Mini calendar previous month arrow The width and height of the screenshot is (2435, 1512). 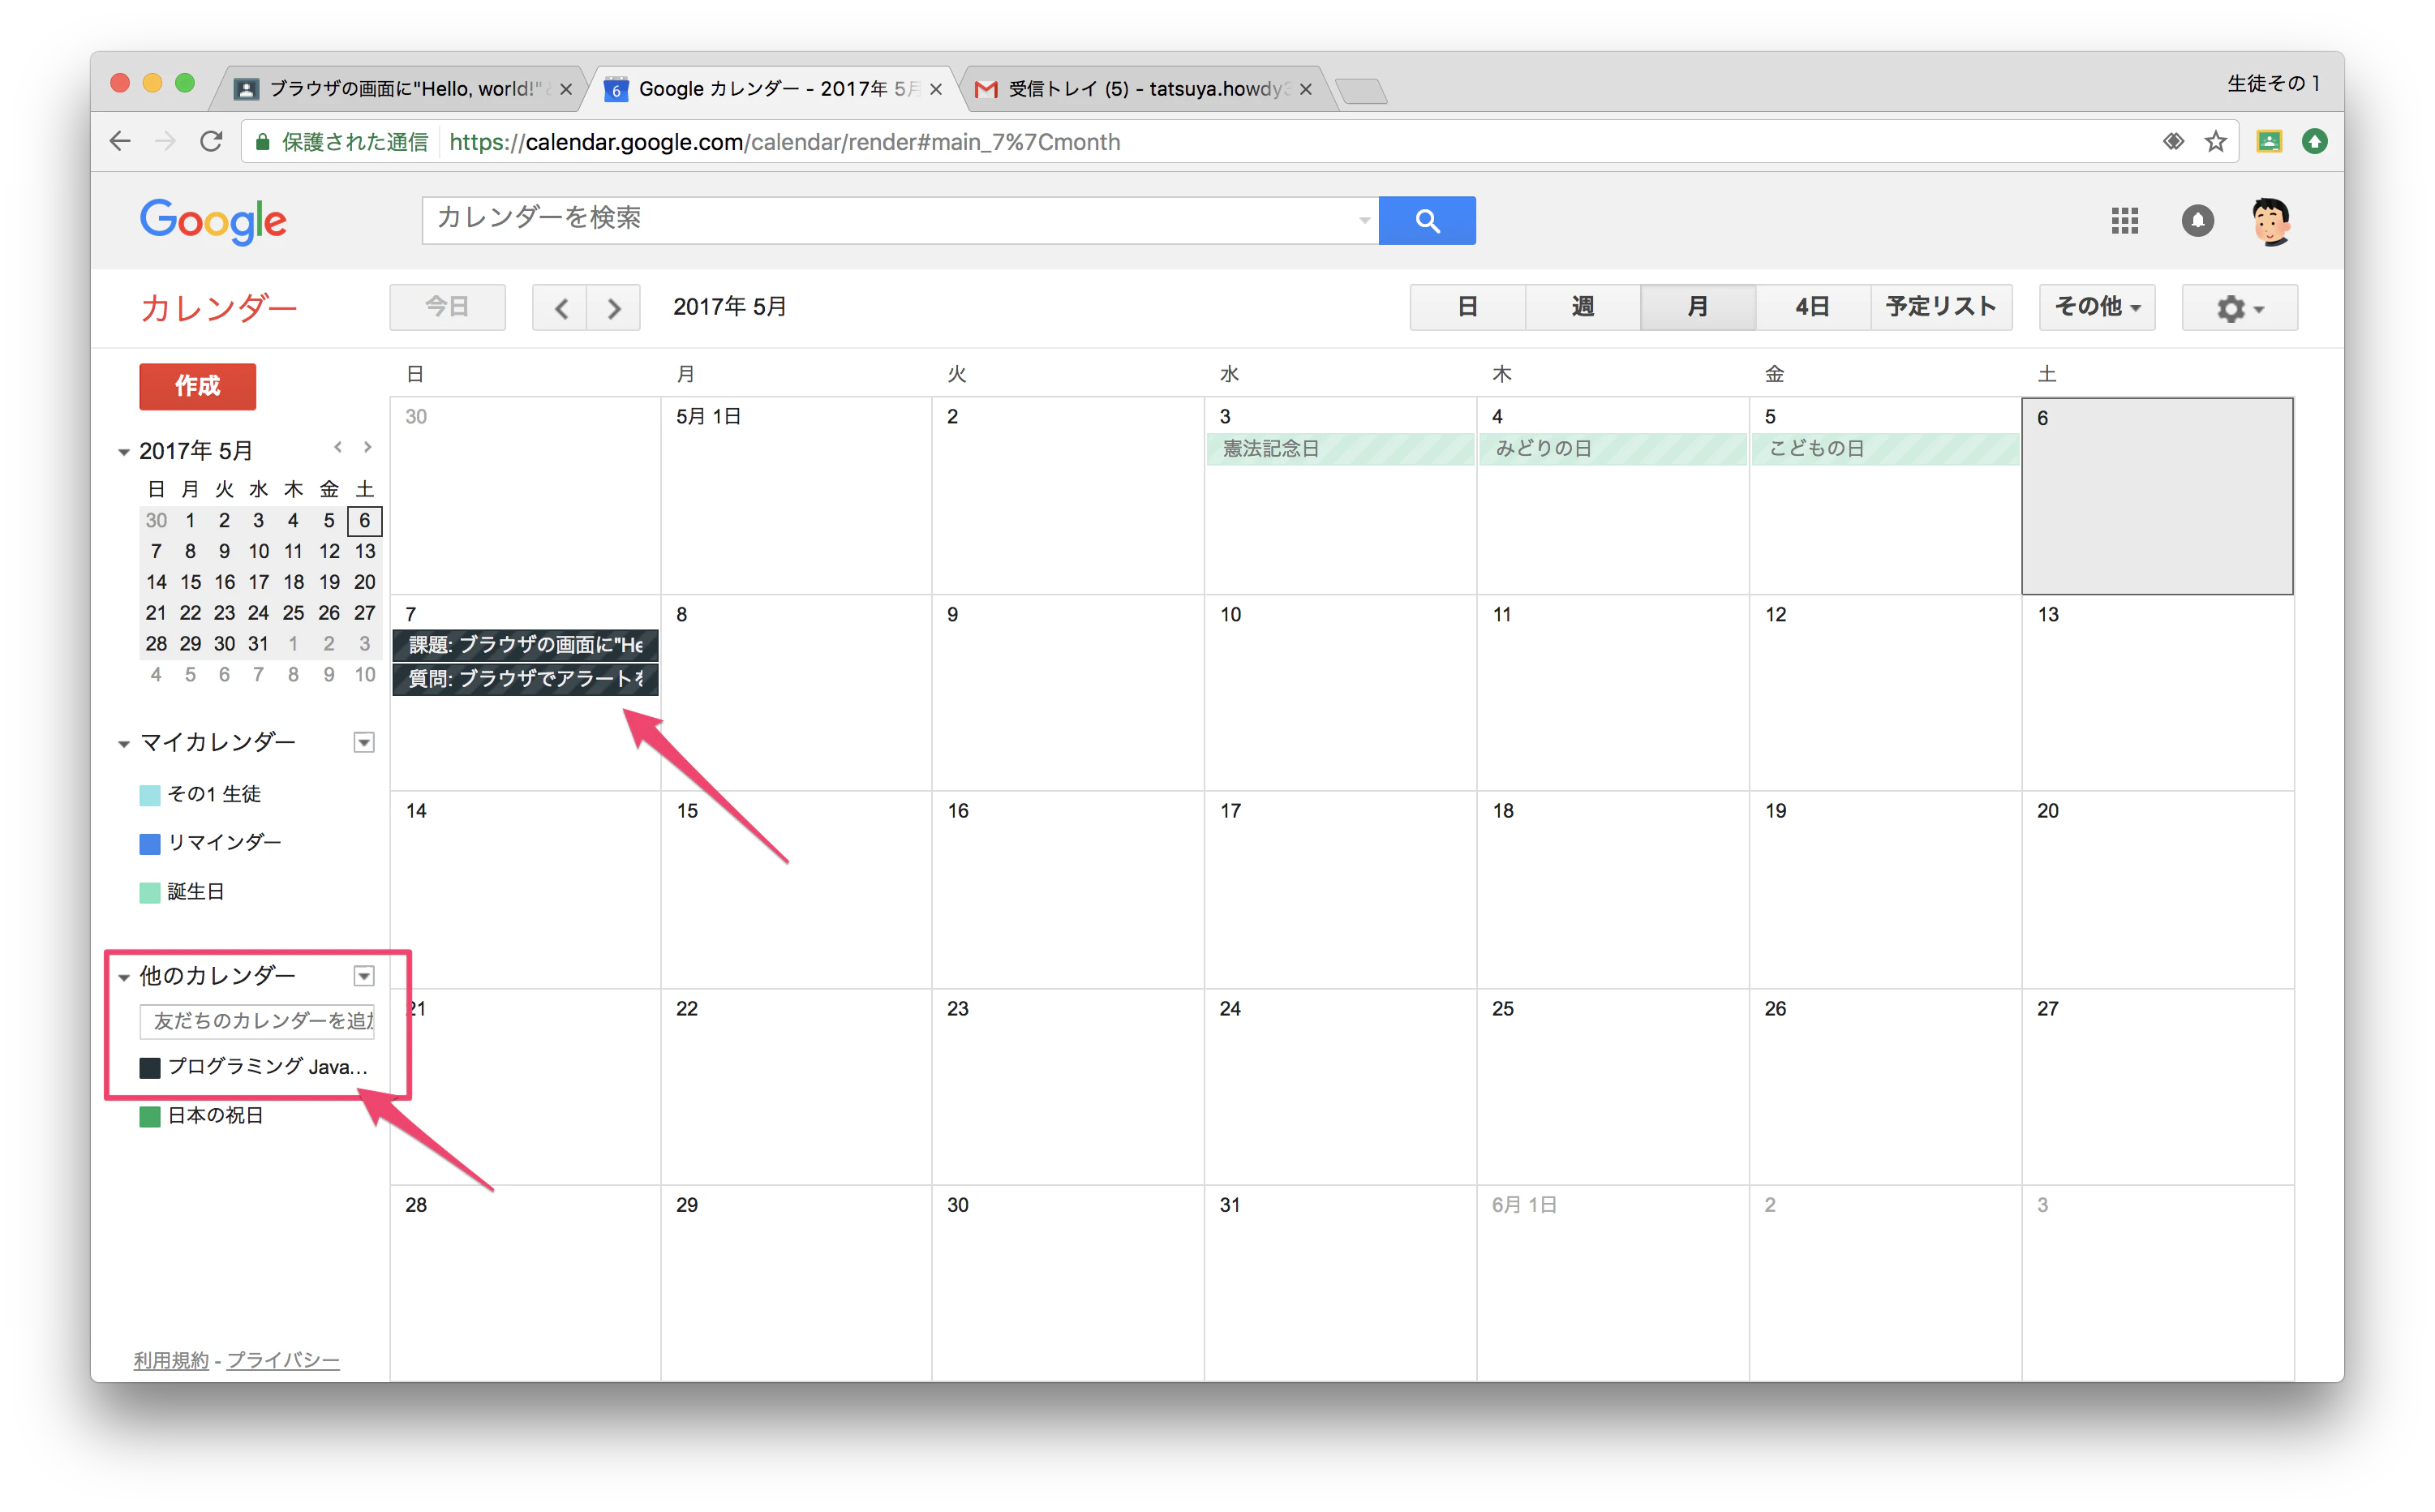[338, 447]
